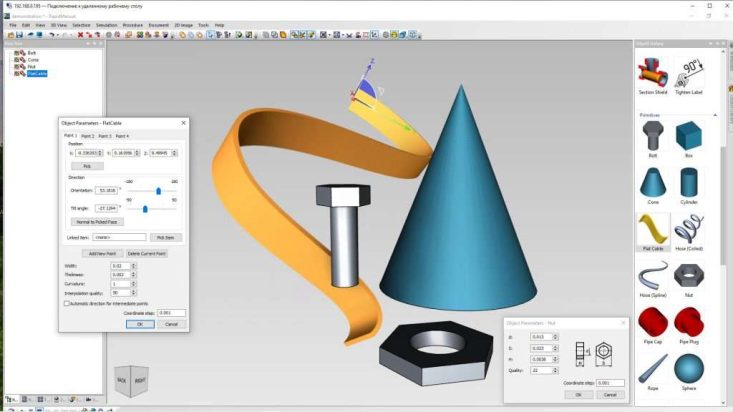Select Bolt in the object tree
733x412 pixels.
31,53
